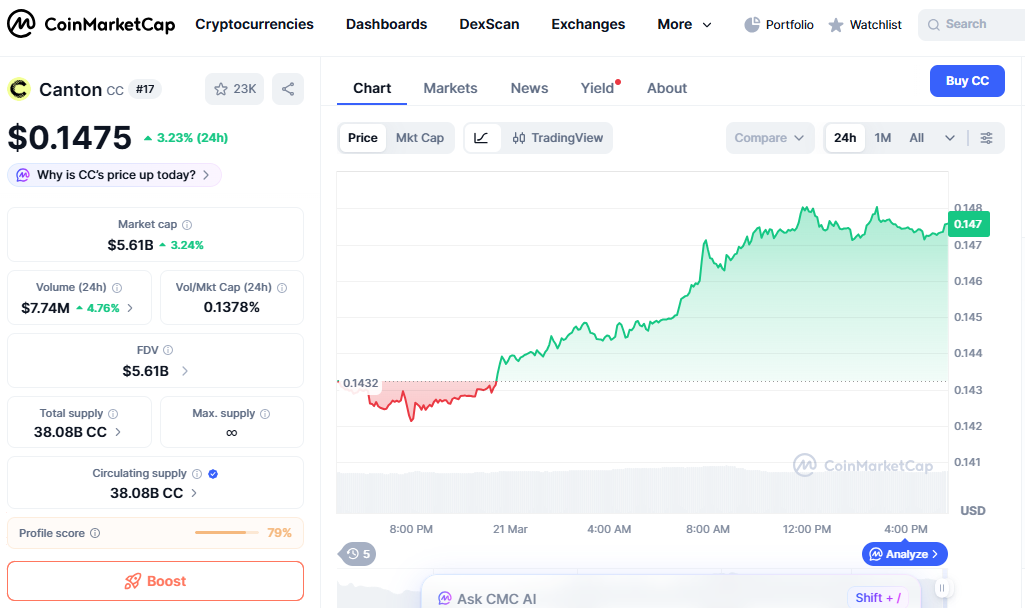
Task: Click the Buy CC button
Action: click(966, 80)
